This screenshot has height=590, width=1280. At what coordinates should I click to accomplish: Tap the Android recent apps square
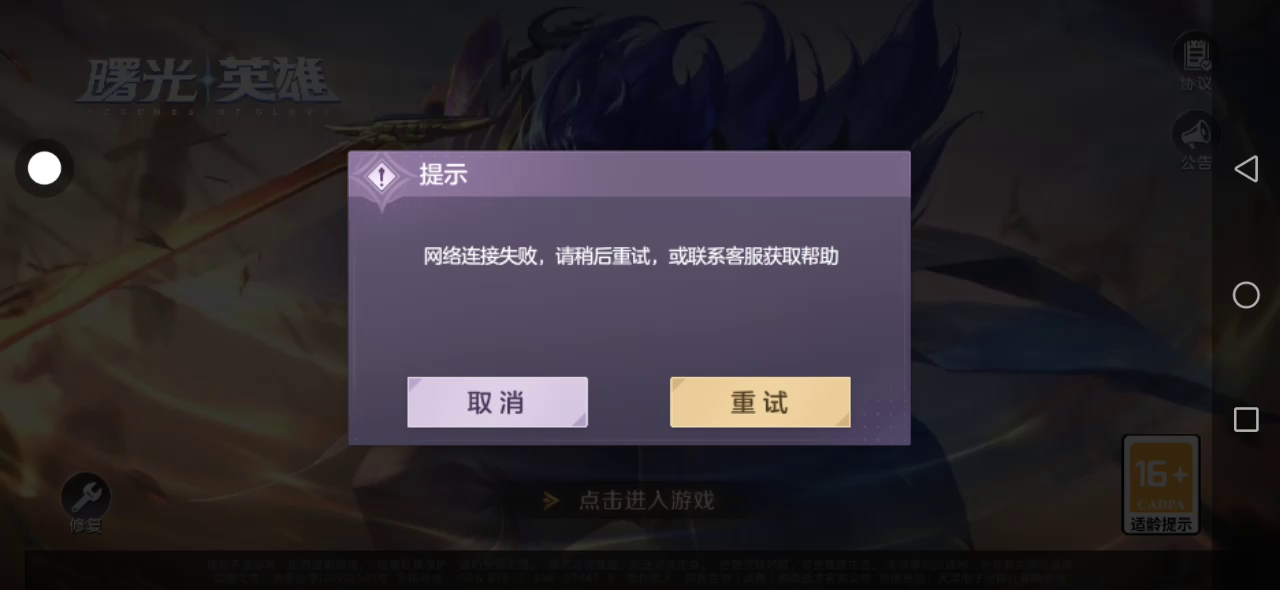tap(1246, 419)
